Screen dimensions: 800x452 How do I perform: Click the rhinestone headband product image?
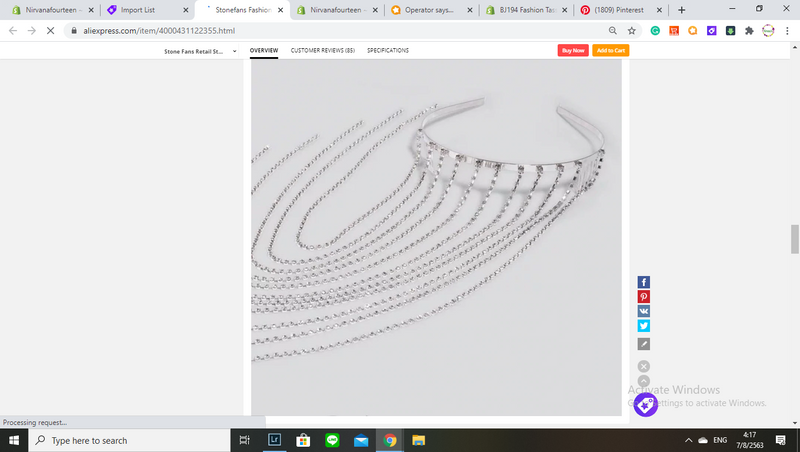436,237
